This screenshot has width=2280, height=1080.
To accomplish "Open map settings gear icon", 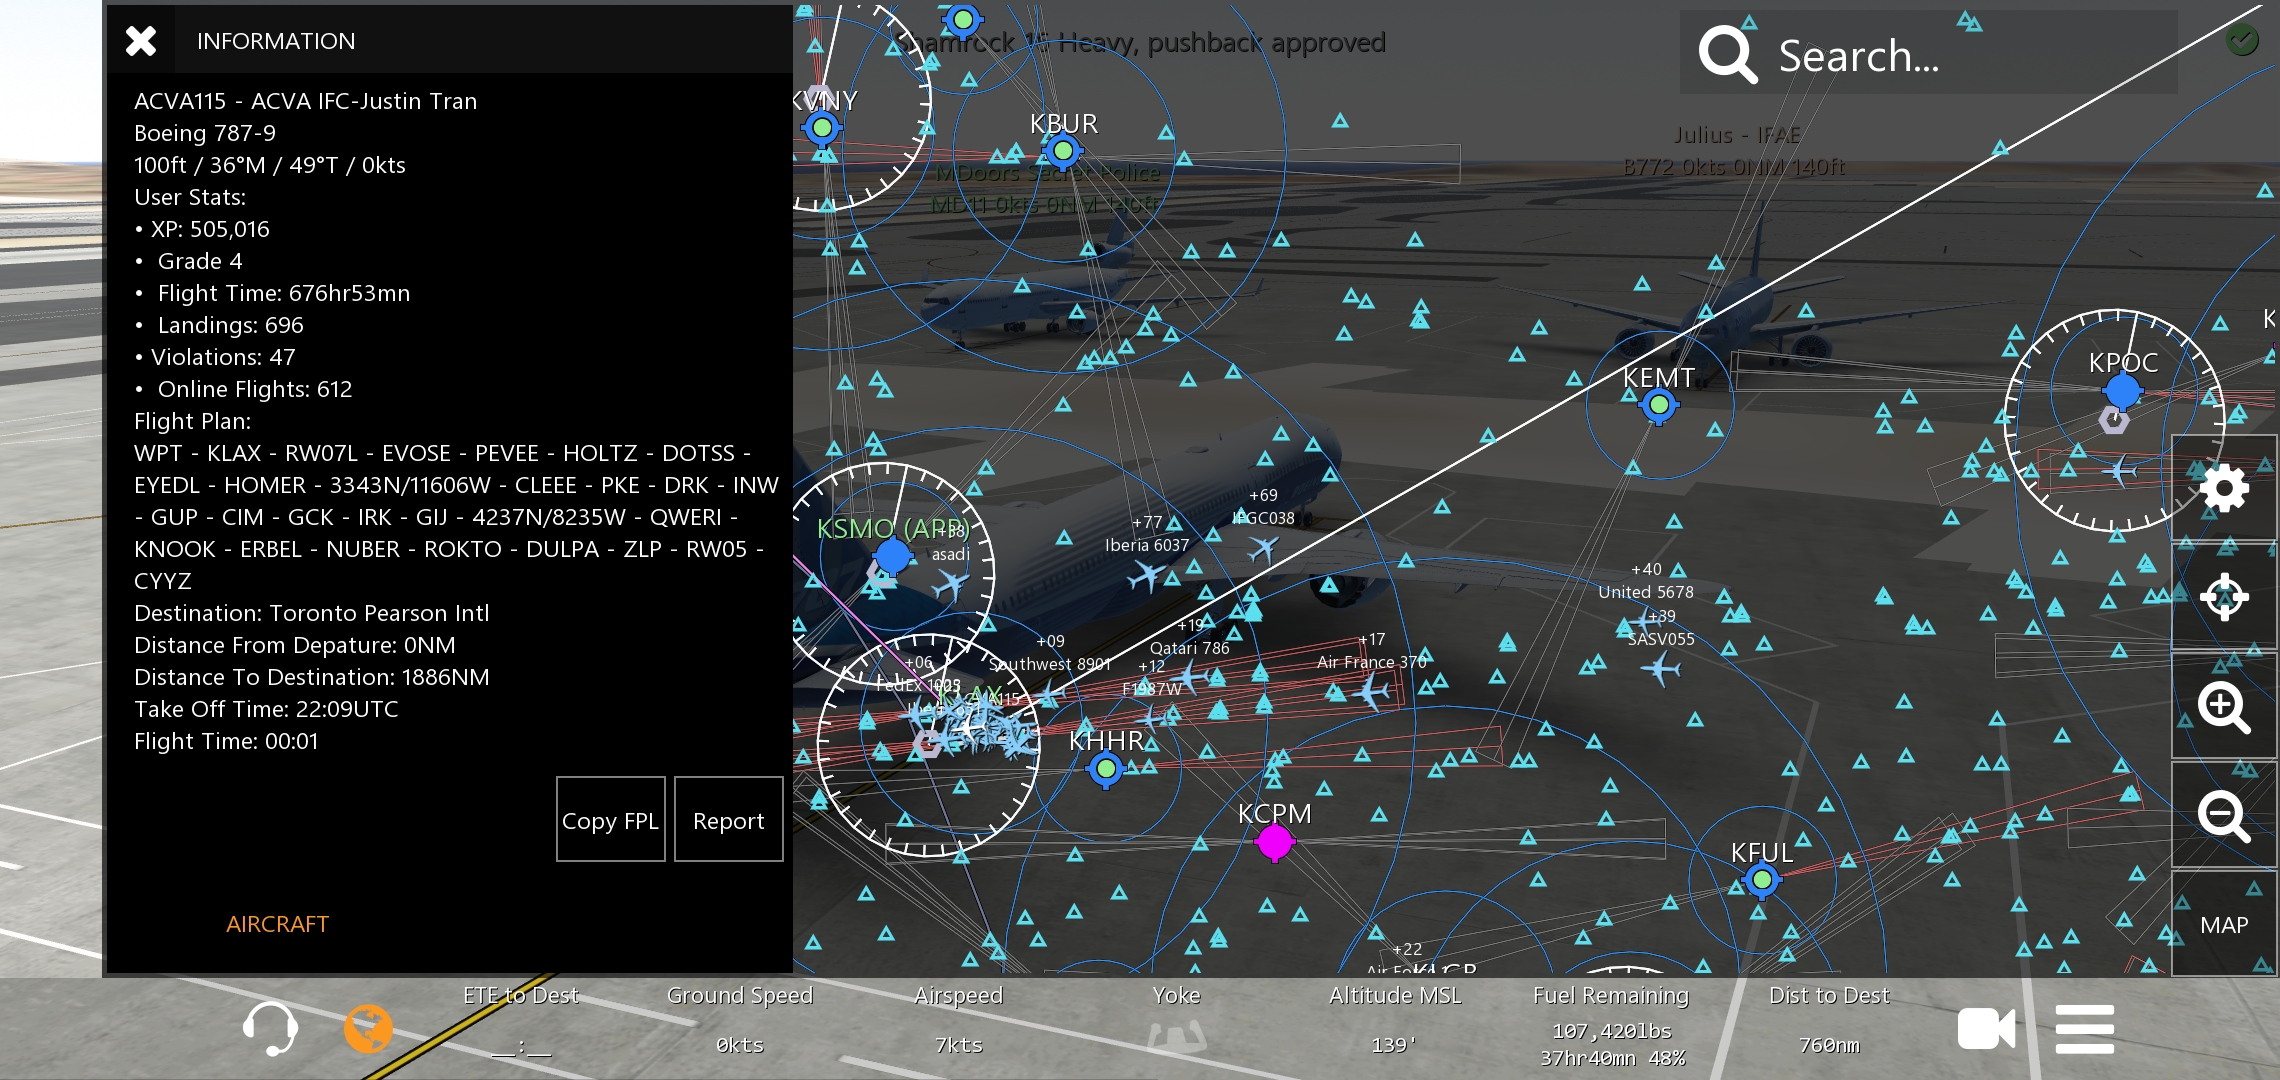I will click(x=2224, y=488).
